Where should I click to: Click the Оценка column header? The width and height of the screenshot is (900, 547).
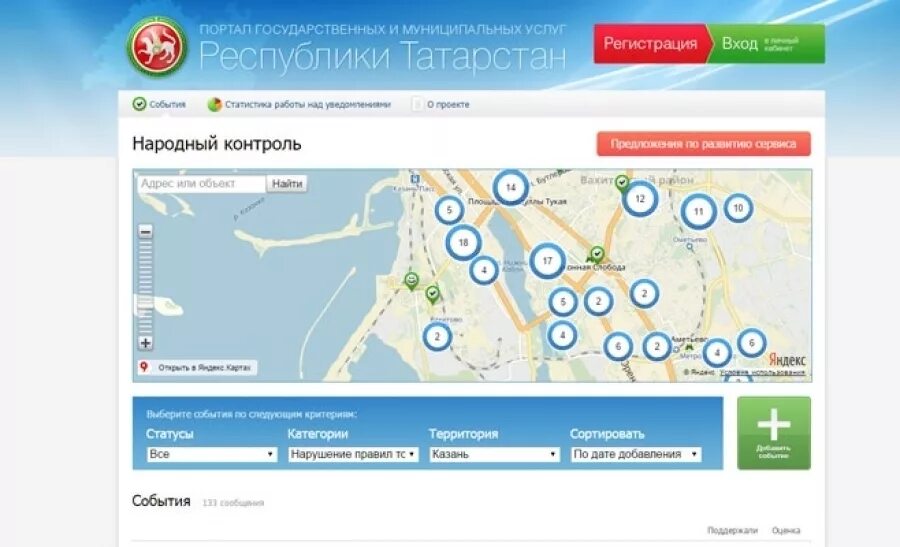[x=786, y=530]
